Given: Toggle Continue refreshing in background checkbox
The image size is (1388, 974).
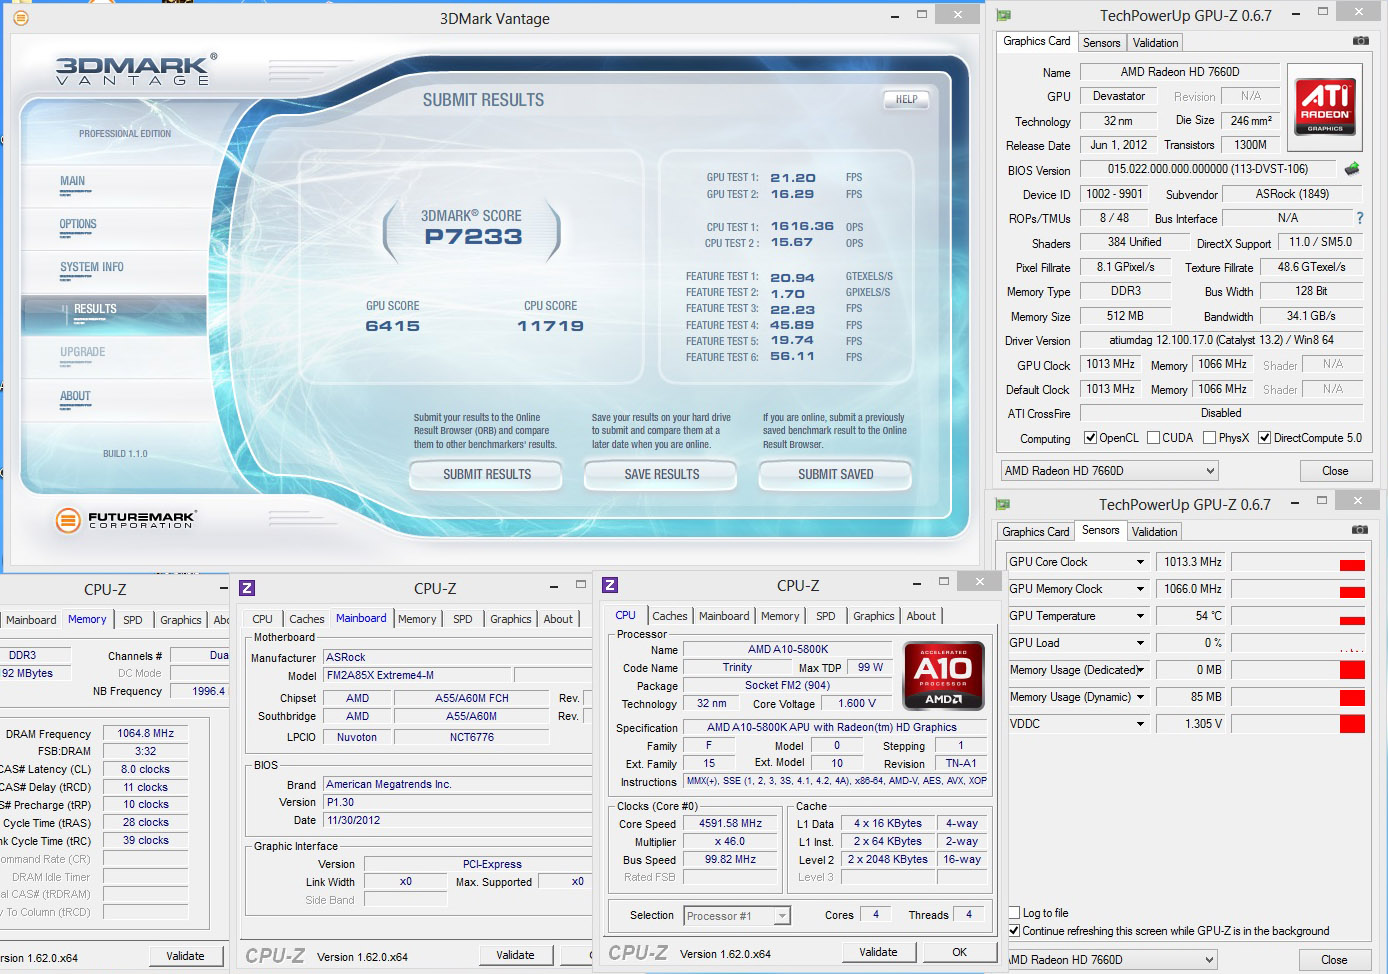Looking at the screenshot, I should tap(1015, 931).
